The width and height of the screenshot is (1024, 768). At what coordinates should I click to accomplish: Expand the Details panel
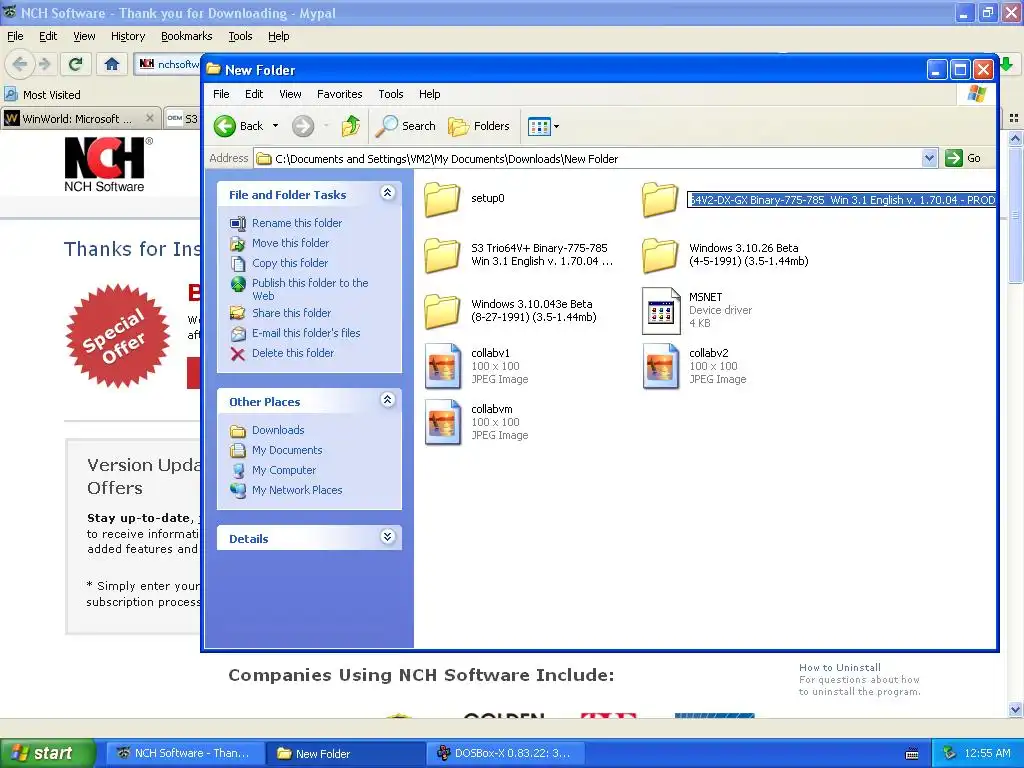387,537
